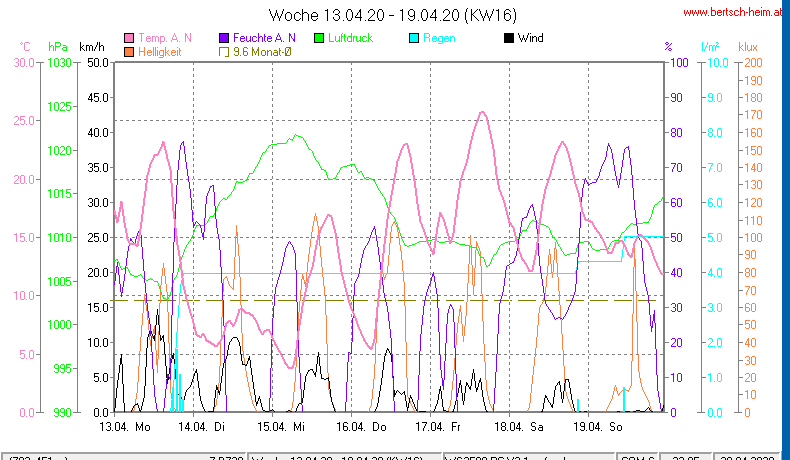Click the km/h wind axis unit label

(x=91, y=47)
